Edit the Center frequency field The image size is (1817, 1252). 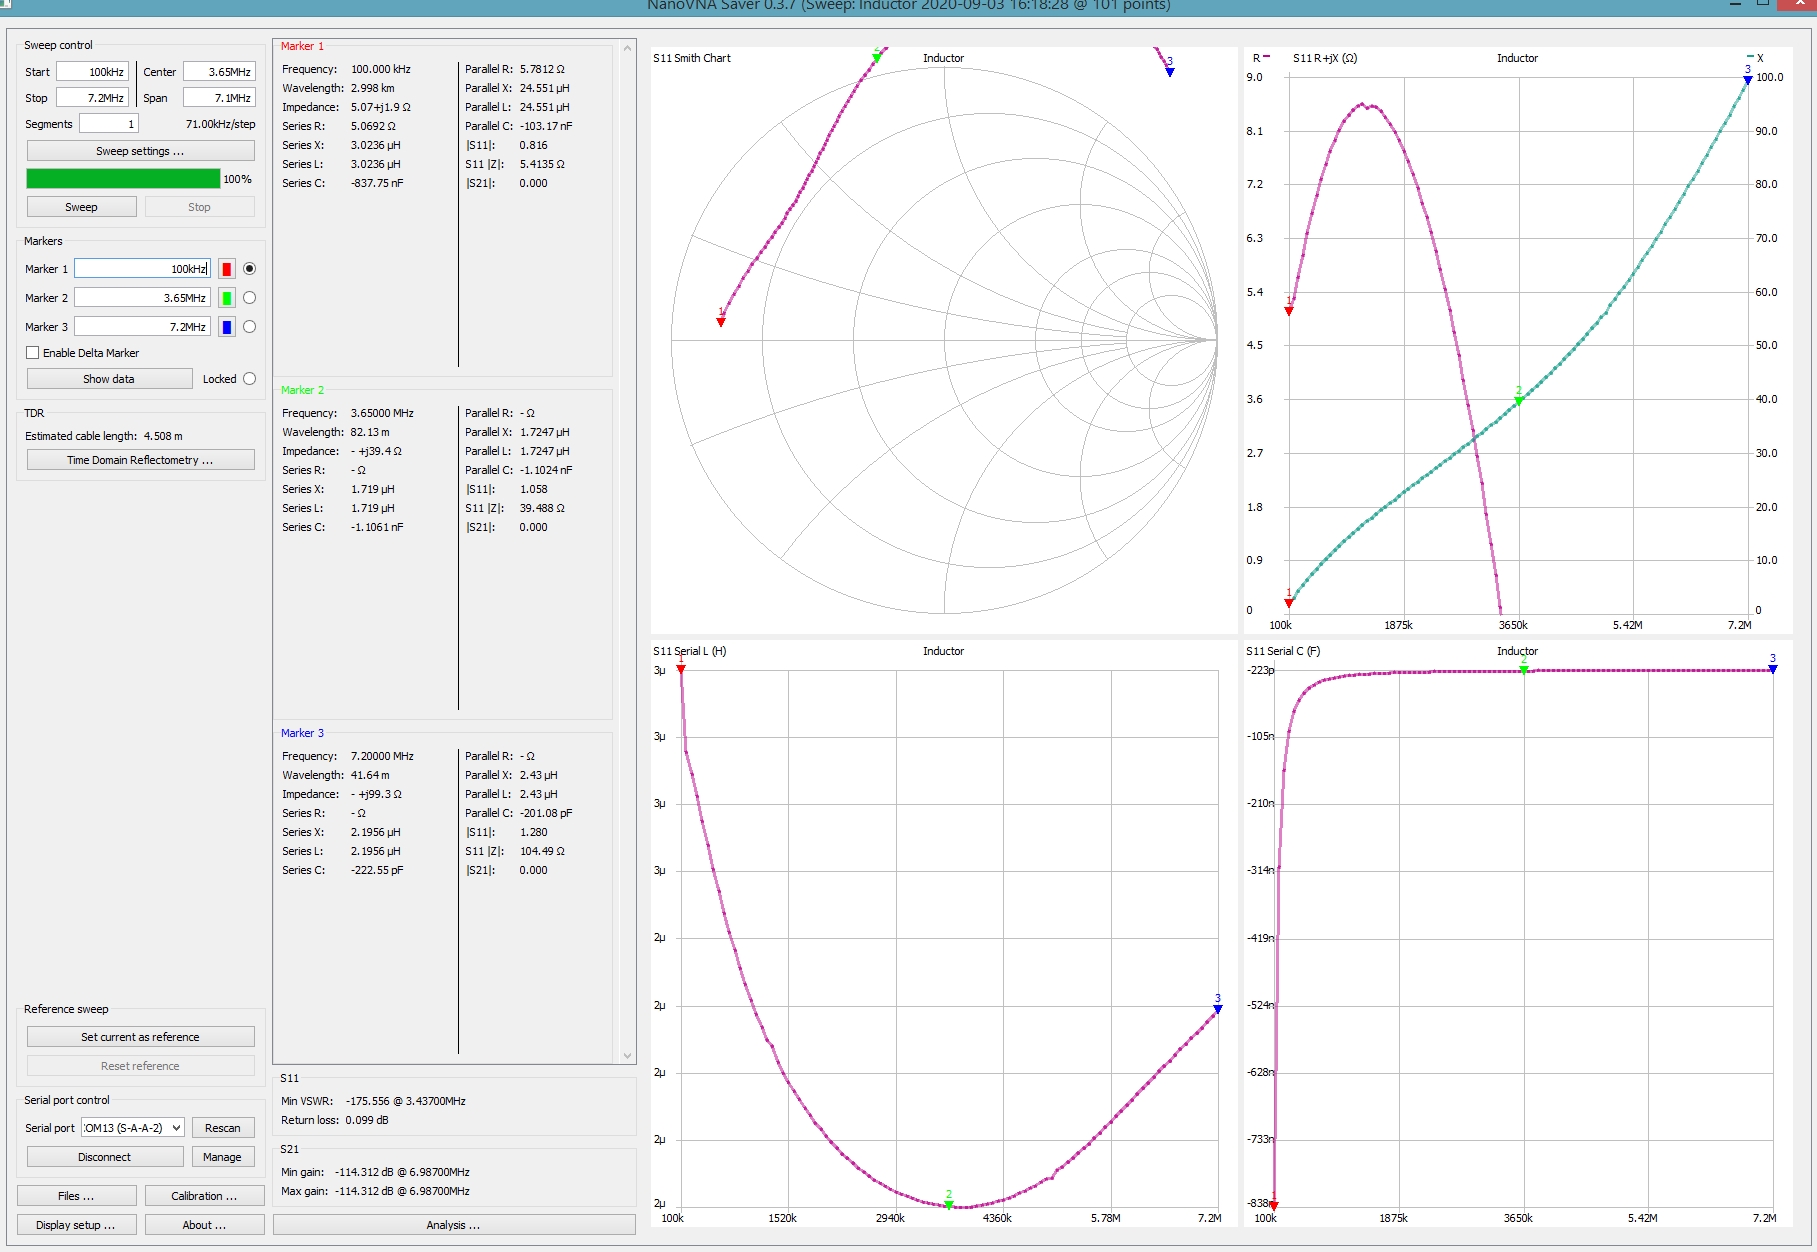[219, 72]
